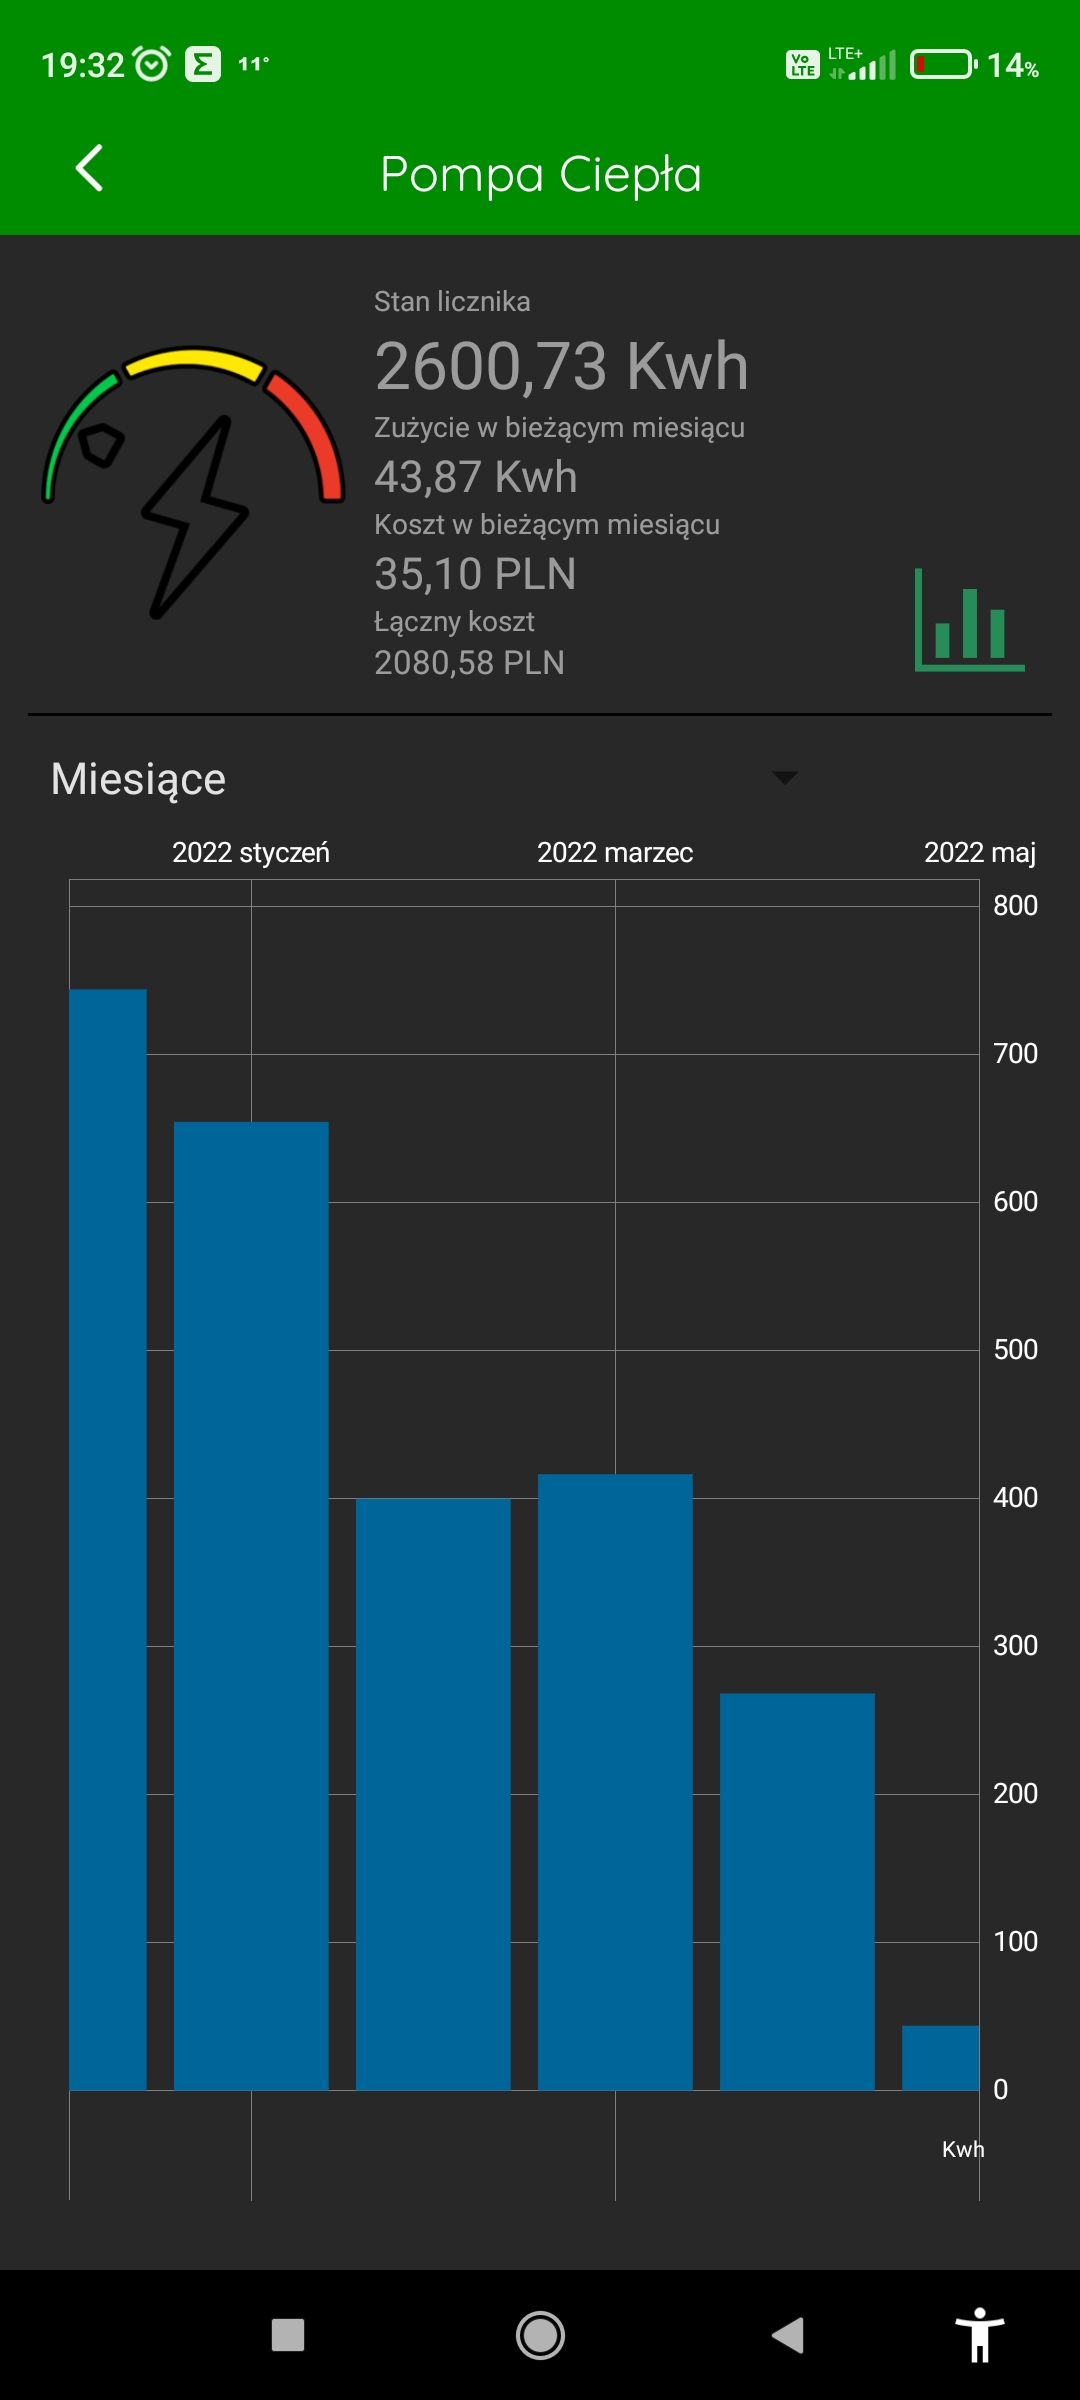The image size is (1080, 2400).
Task: Tap the meter reading 2600,73 Kwh
Action: click(561, 366)
